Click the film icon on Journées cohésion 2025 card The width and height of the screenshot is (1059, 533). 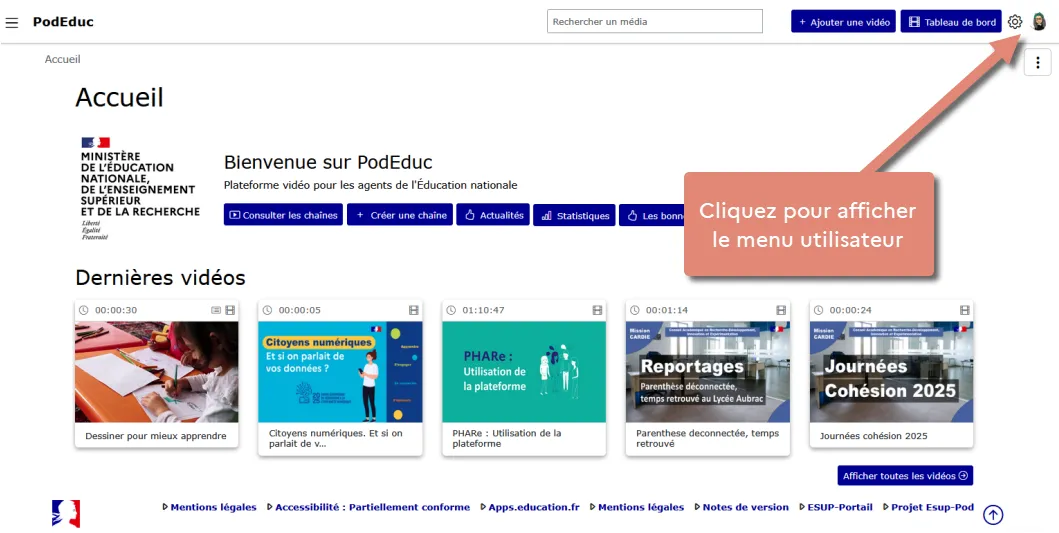(x=964, y=310)
